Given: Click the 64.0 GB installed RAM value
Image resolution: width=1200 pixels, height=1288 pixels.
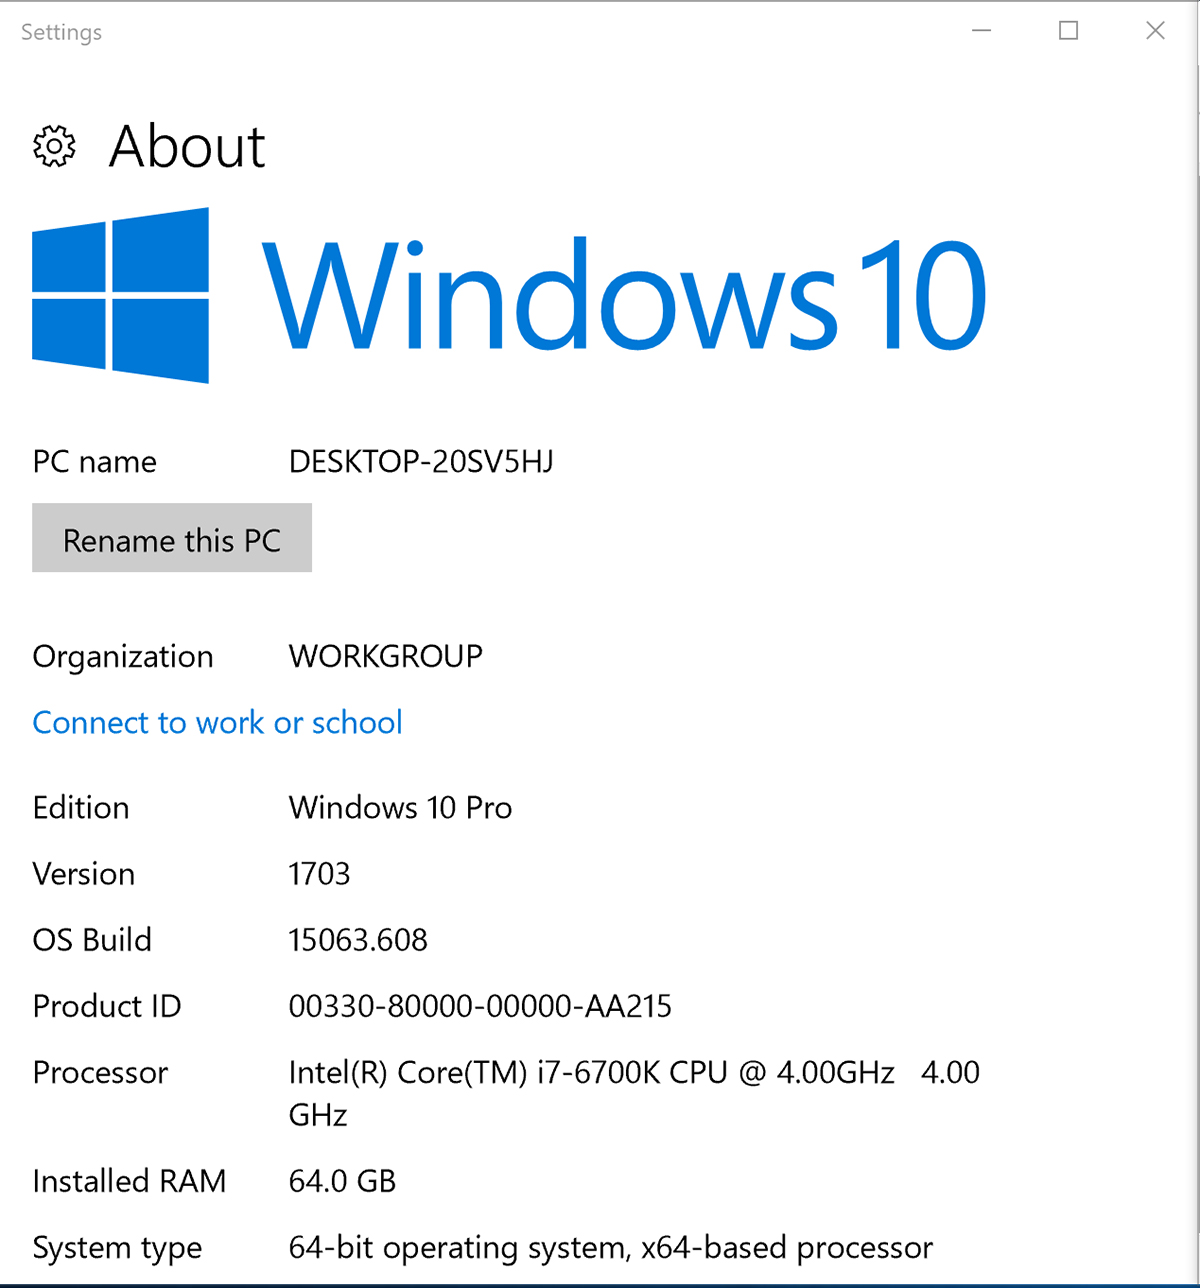Looking at the screenshot, I should pos(342,1181).
